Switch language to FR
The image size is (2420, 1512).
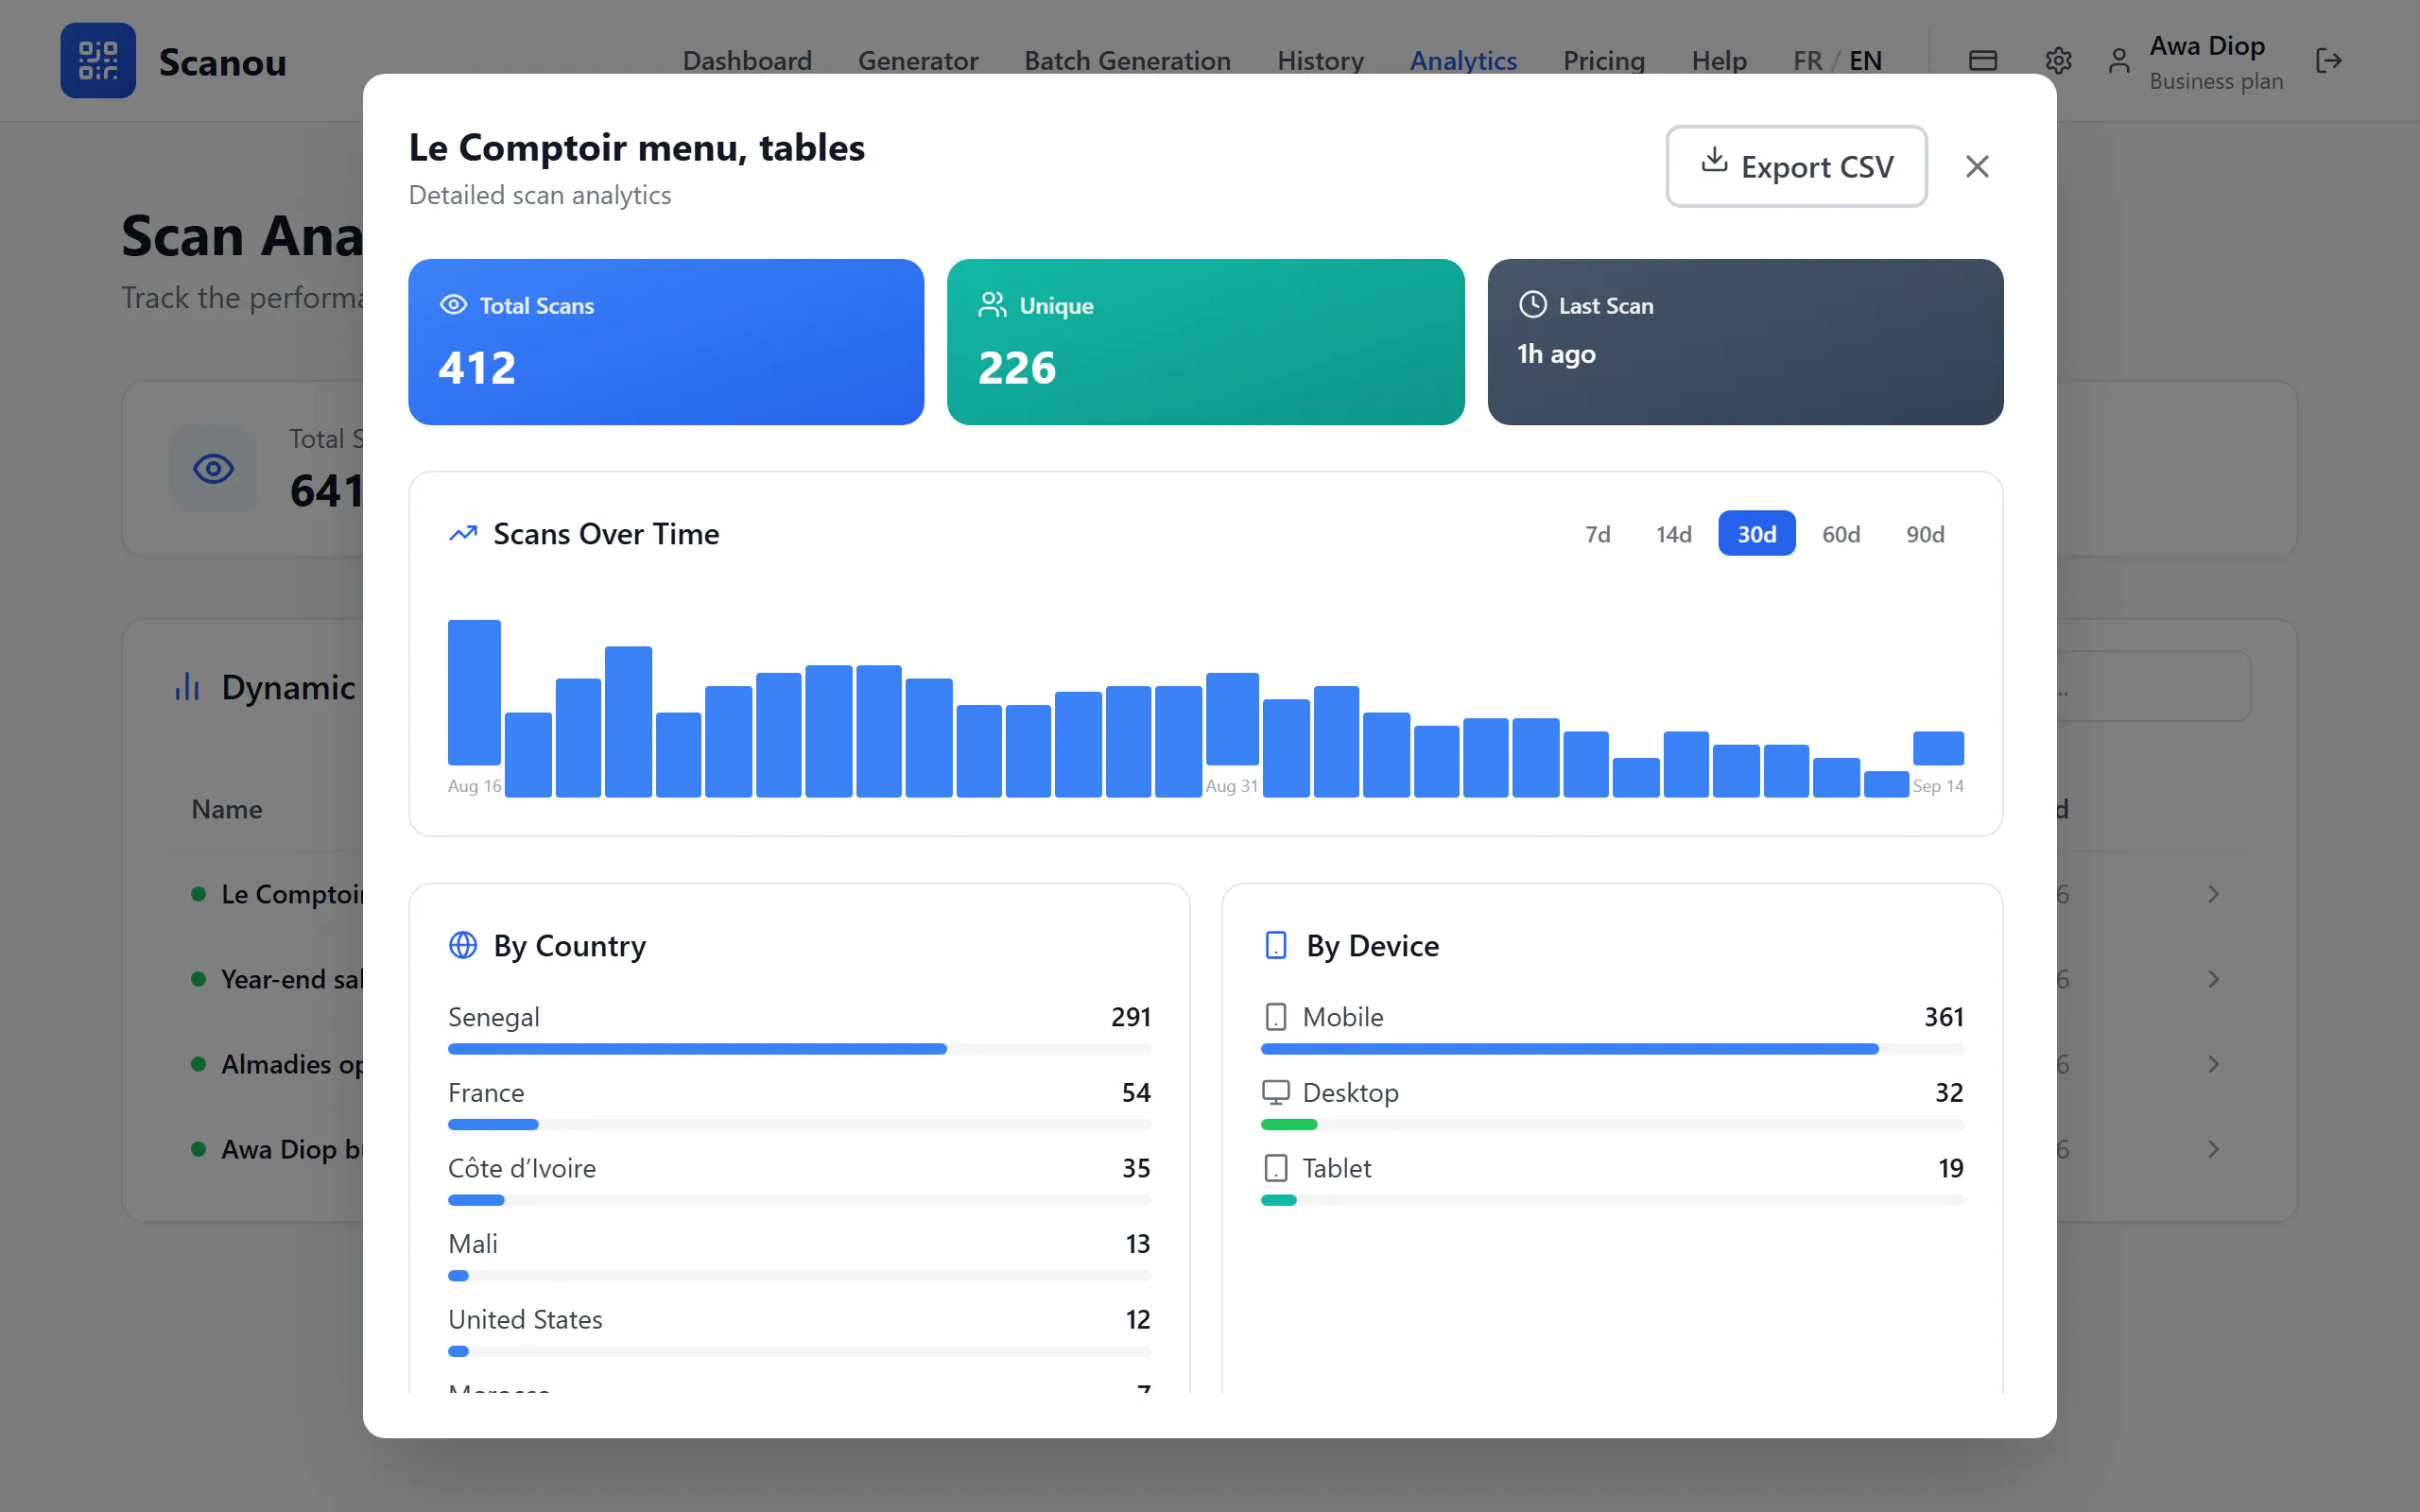(1807, 61)
